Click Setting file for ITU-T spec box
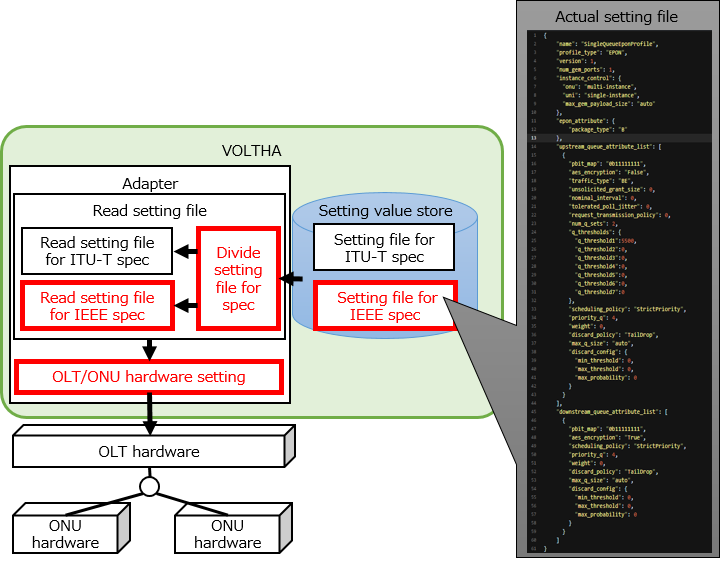 coord(385,249)
